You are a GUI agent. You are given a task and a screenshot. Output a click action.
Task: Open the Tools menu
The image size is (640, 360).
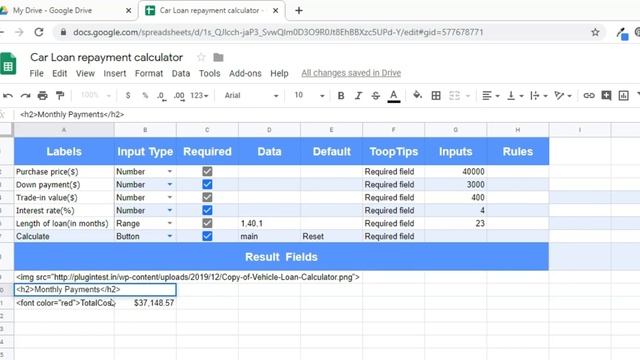click(209, 73)
